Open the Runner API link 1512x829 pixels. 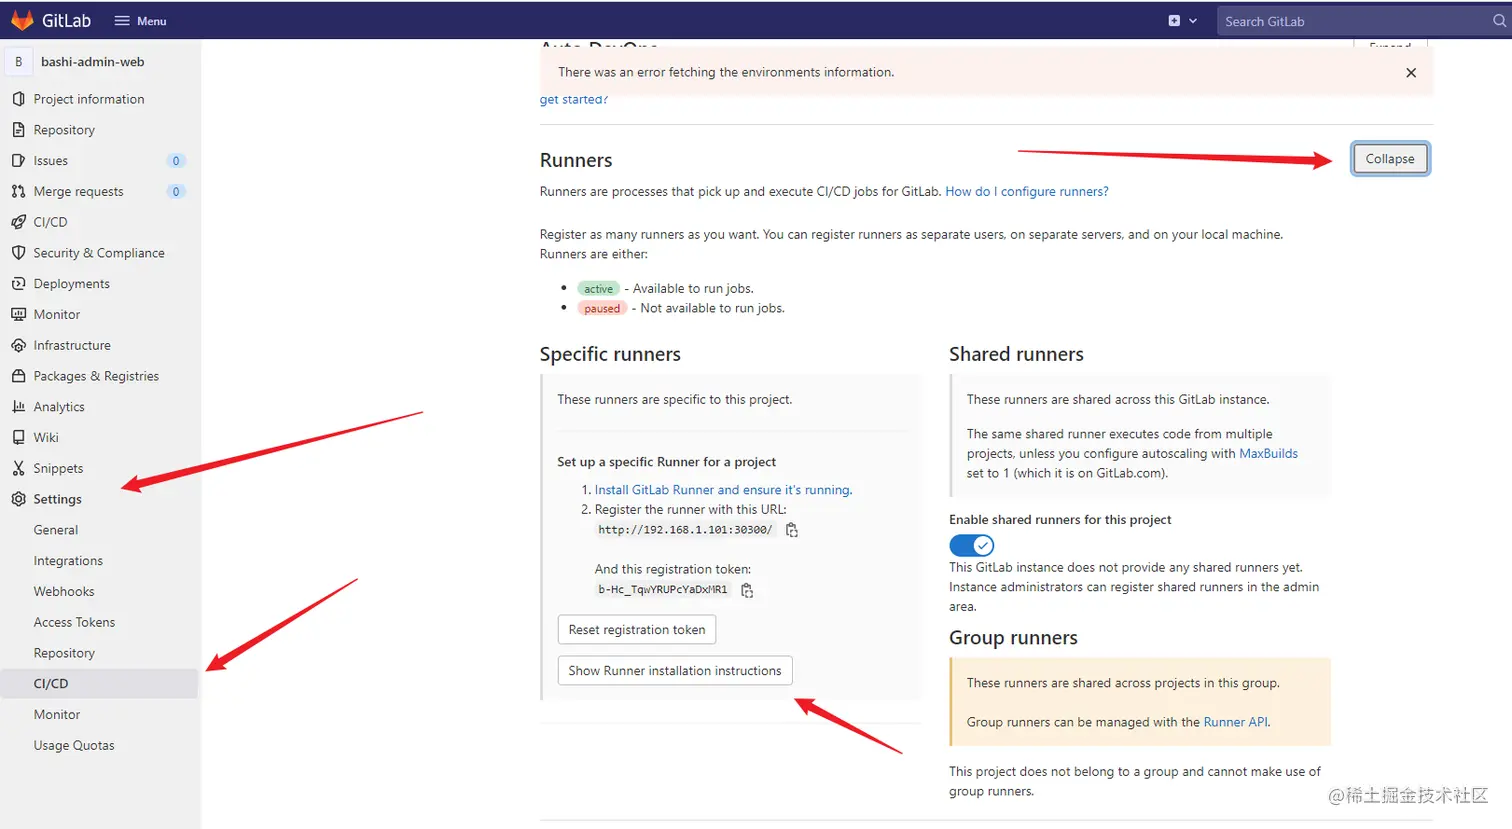(1235, 722)
